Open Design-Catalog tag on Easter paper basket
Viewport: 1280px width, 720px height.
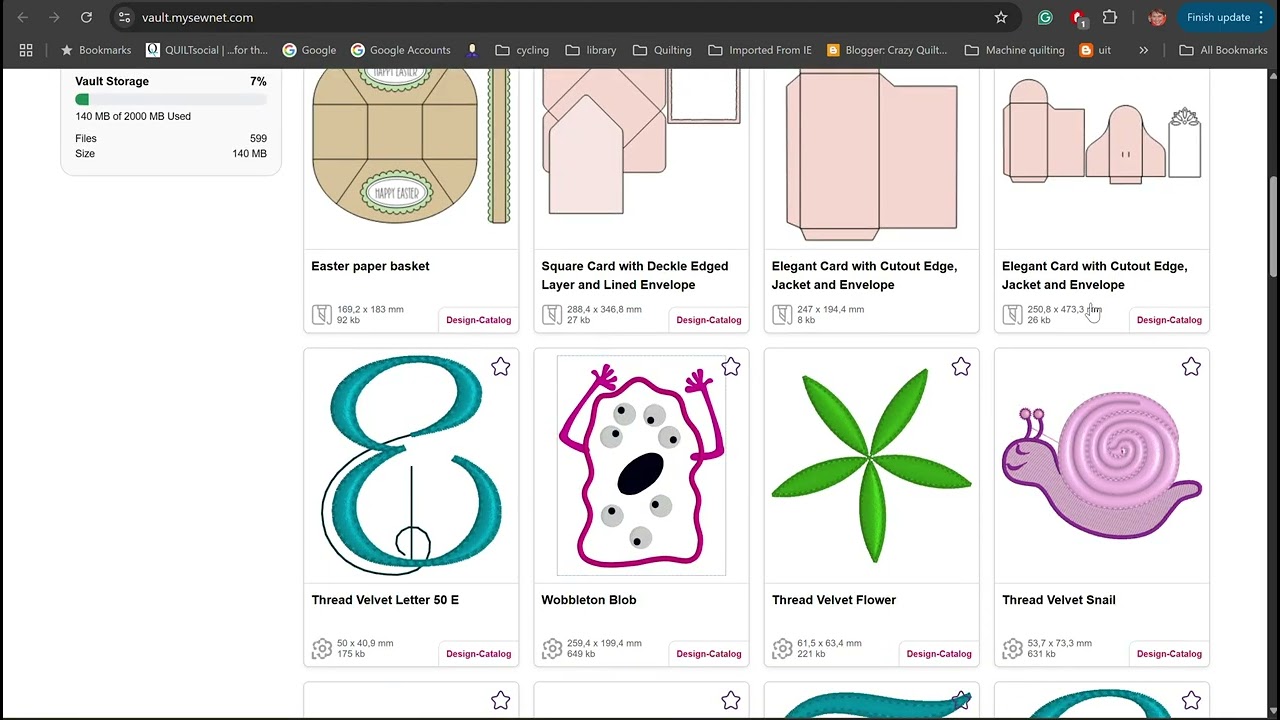(x=478, y=320)
